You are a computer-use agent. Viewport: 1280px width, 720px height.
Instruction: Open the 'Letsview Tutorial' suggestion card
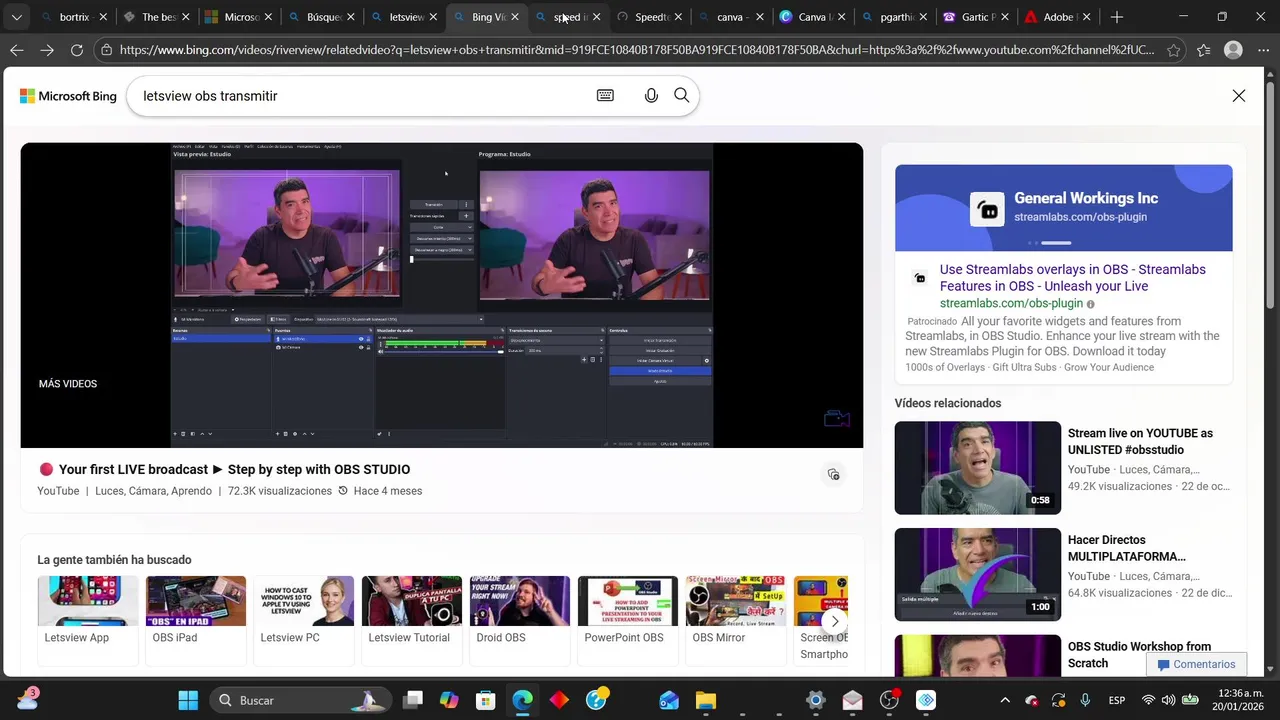click(x=412, y=620)
